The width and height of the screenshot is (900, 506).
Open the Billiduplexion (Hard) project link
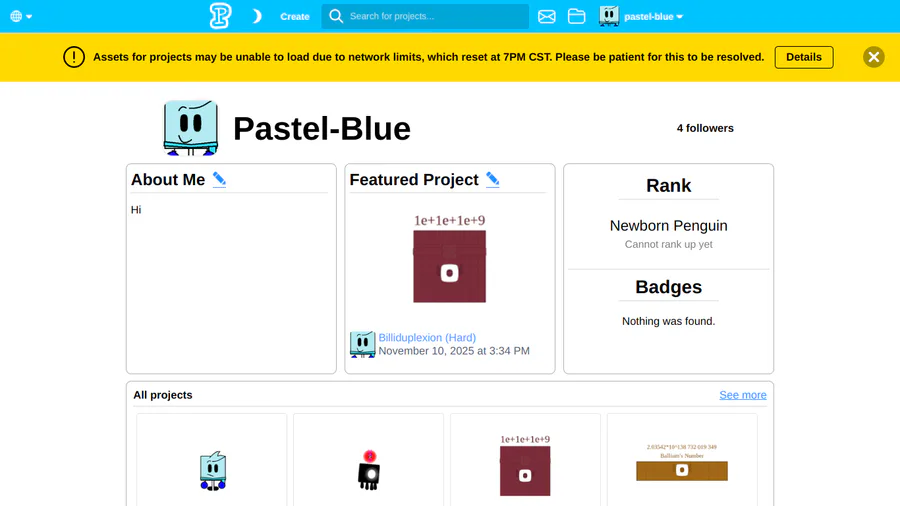[427, 338]
